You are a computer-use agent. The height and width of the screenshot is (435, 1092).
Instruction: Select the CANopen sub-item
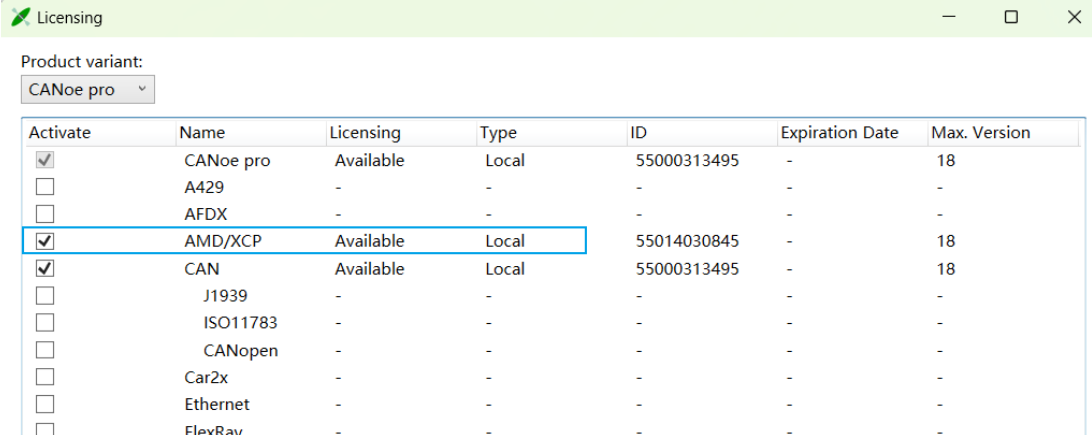(240, 350)
